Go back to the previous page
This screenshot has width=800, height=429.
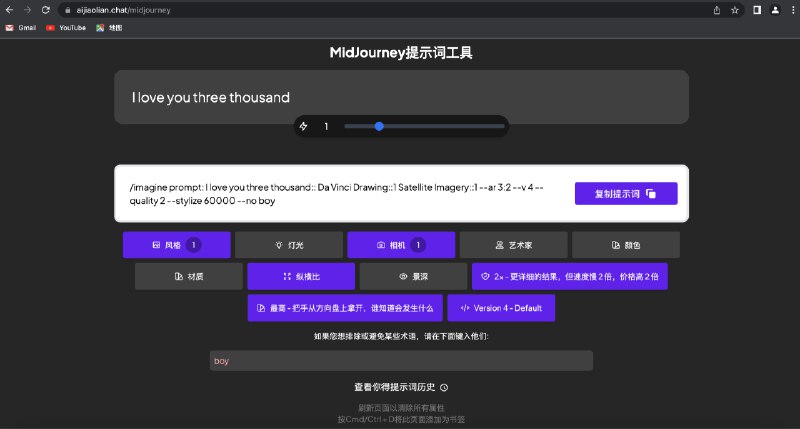pos(9,10)
